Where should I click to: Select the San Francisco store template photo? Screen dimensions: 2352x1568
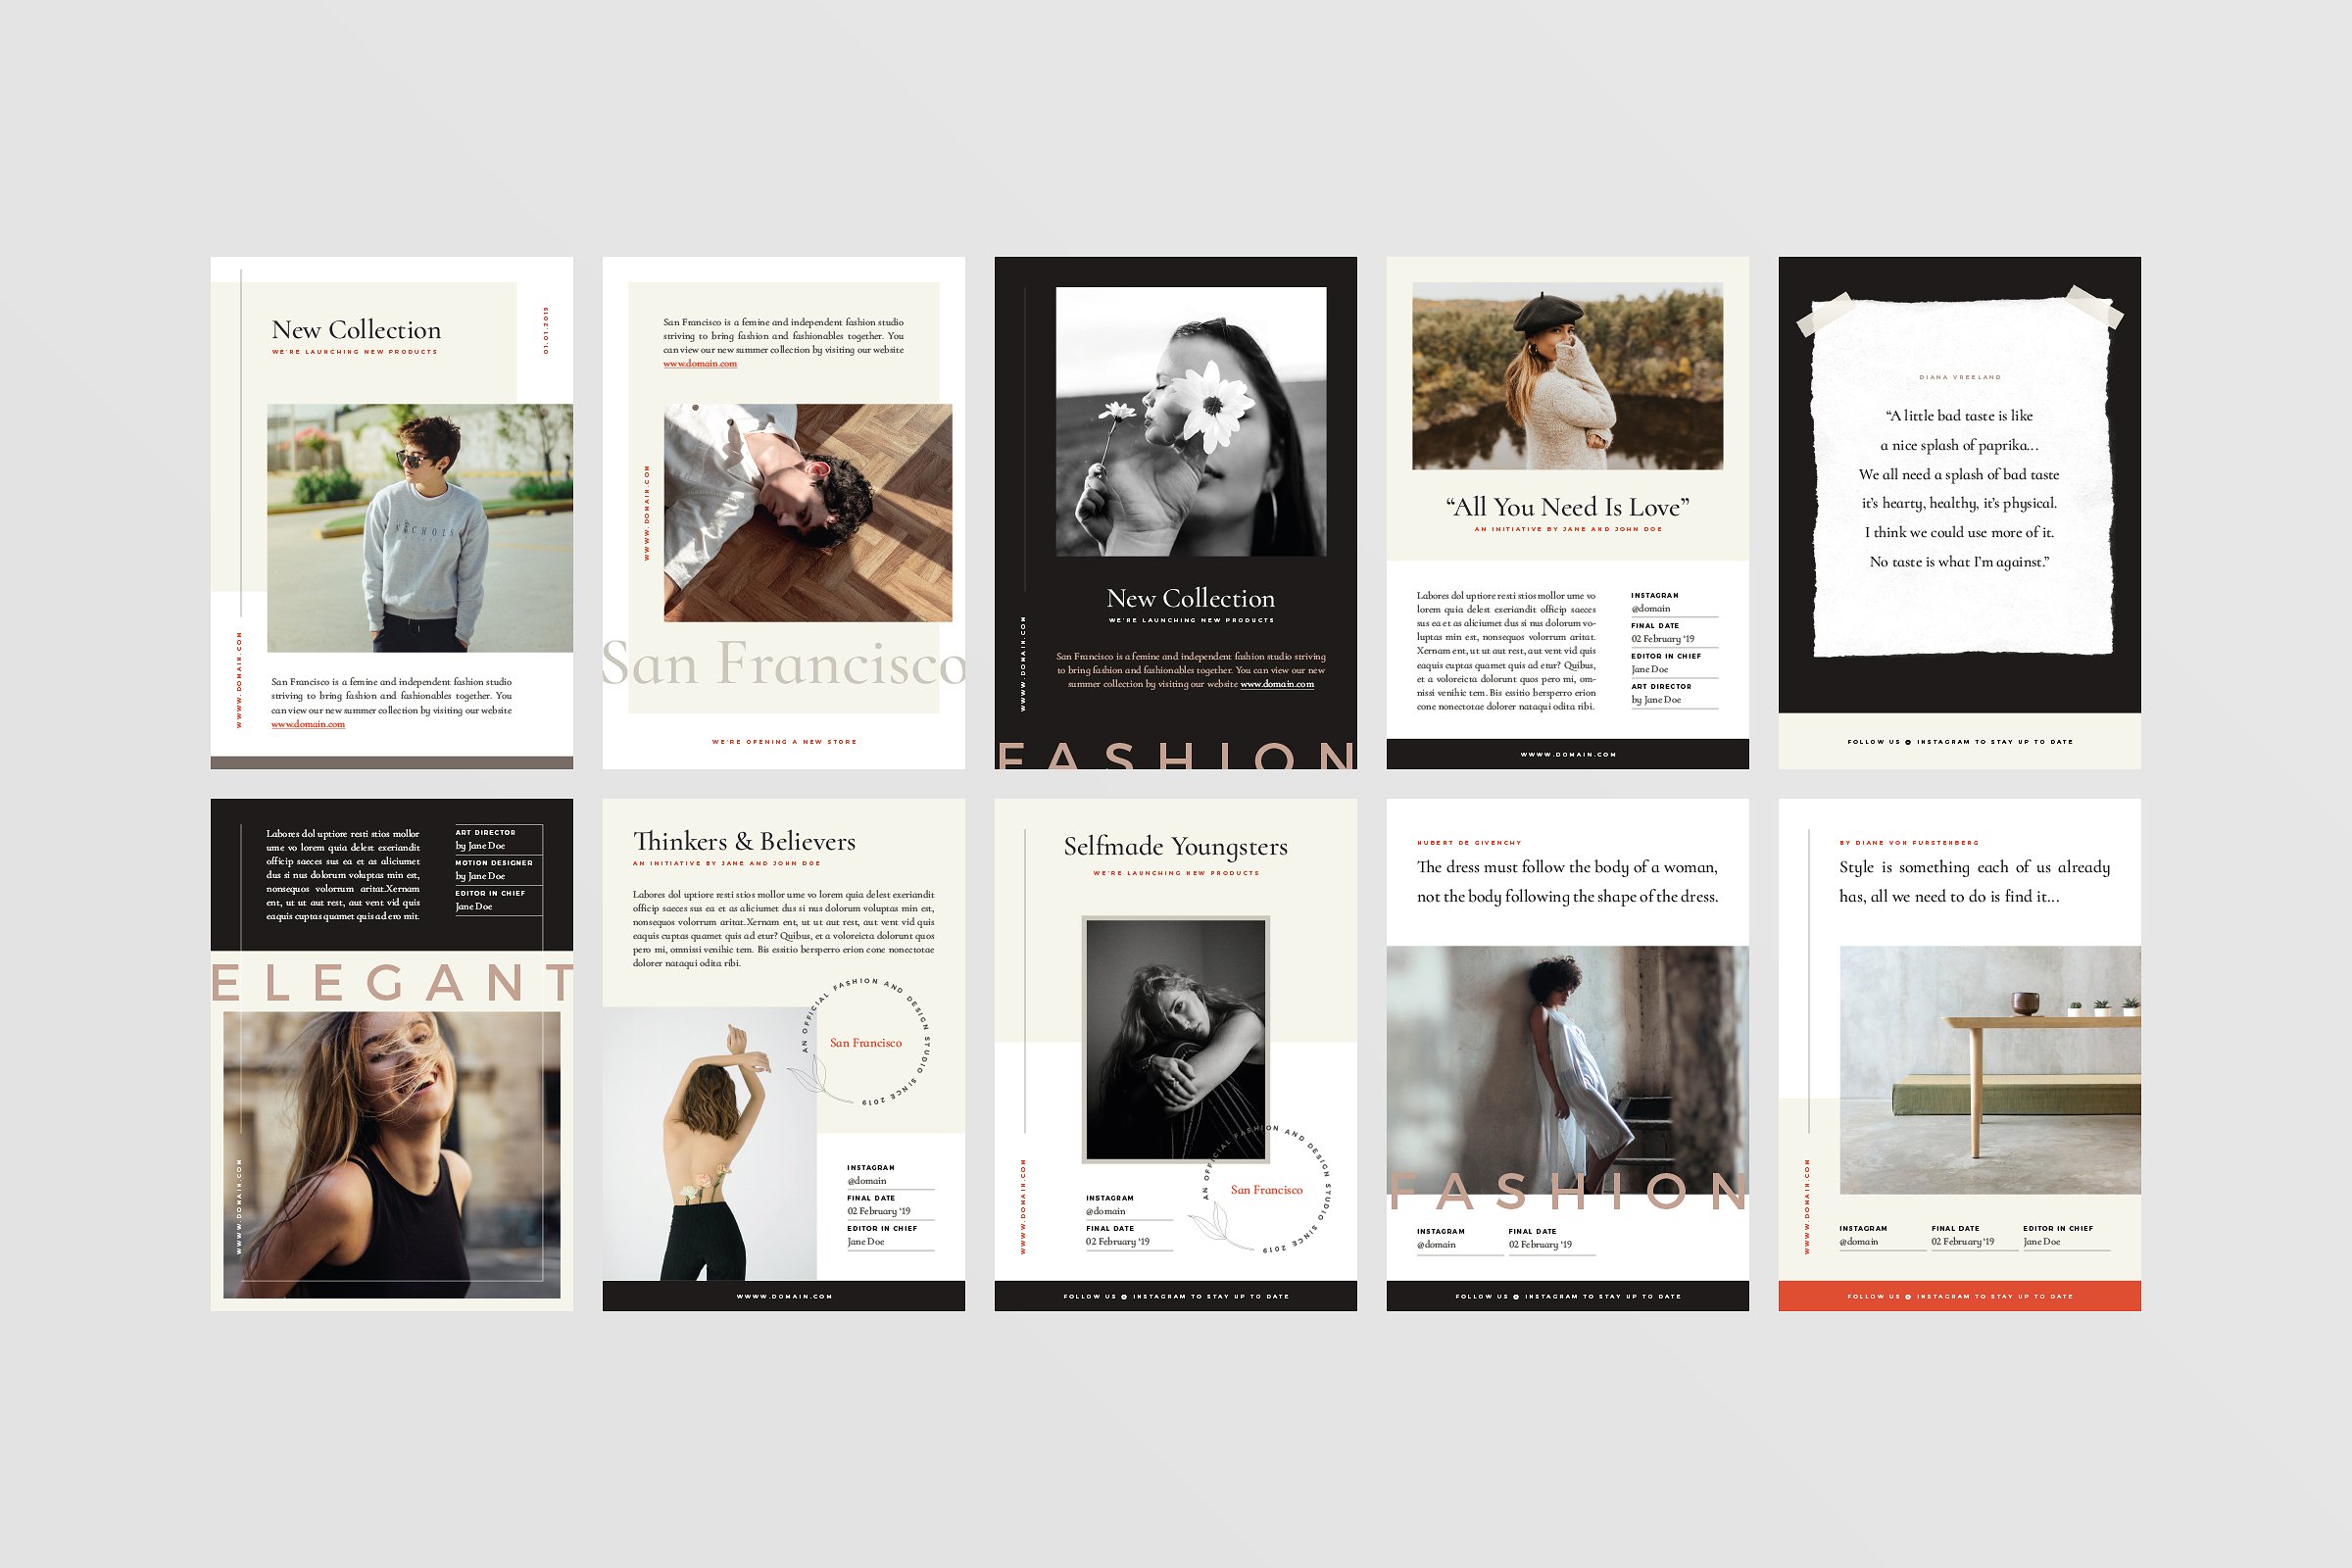pyautogui.click(x=807, y=512)
